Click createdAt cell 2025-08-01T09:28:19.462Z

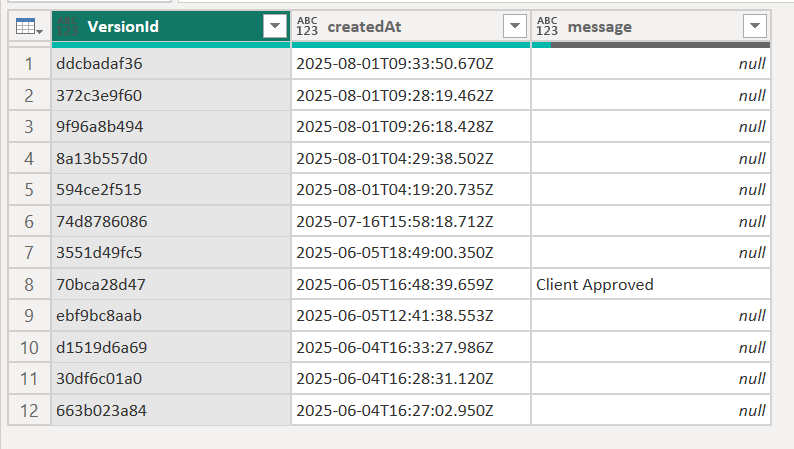[411, 95]
